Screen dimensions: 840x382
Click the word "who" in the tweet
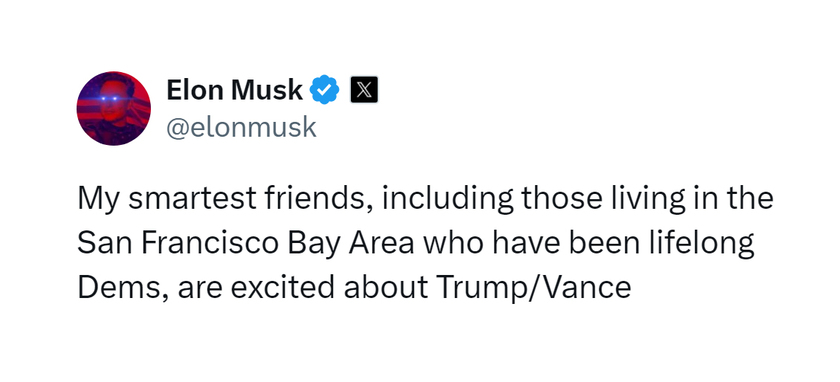click(454, 243)
